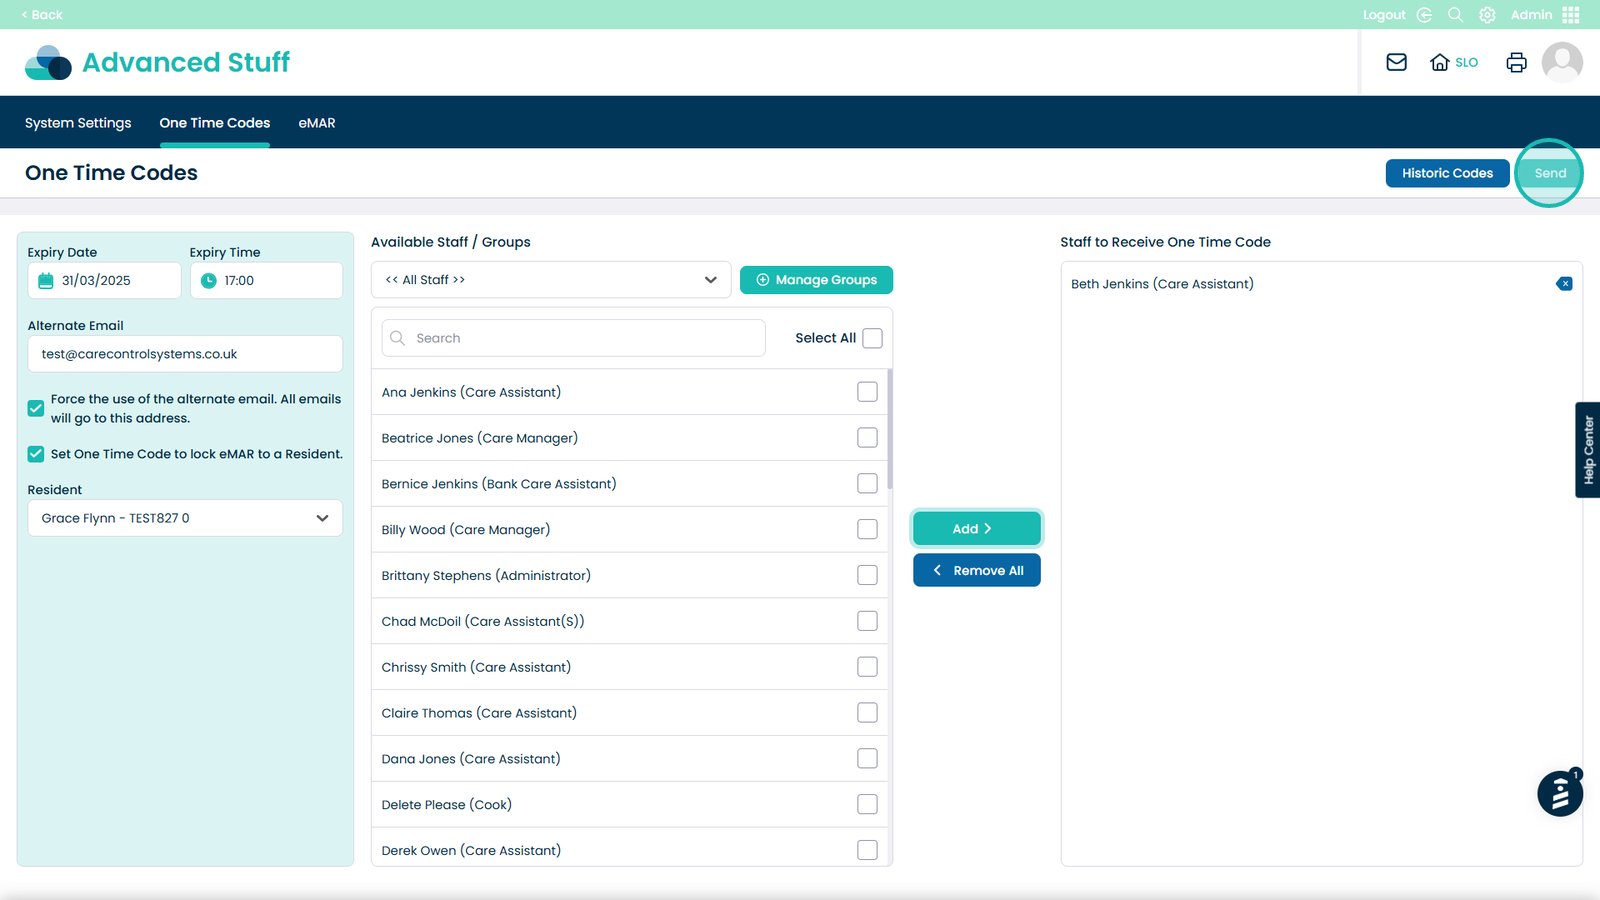Click the search magnifier in top bar
Image resolution: width=1600 pixels, height=900 pixels.
tap(1455, 15)
